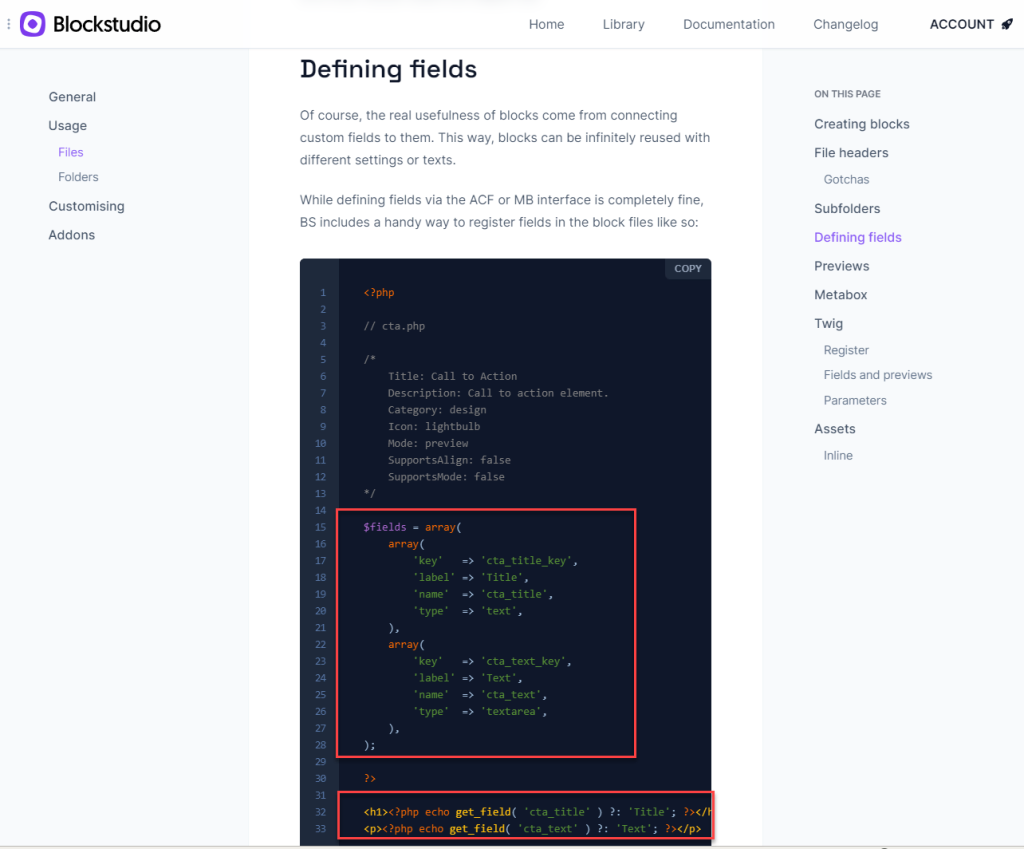Jump to Creating blocks section
This screenshot has width=1024, height=849.
(861, 124)
